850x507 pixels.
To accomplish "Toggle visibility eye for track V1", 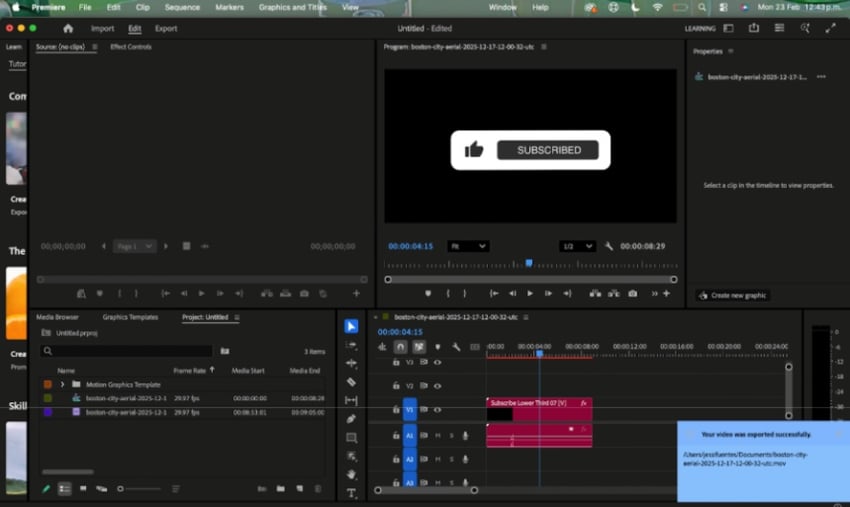I will 437,409.
